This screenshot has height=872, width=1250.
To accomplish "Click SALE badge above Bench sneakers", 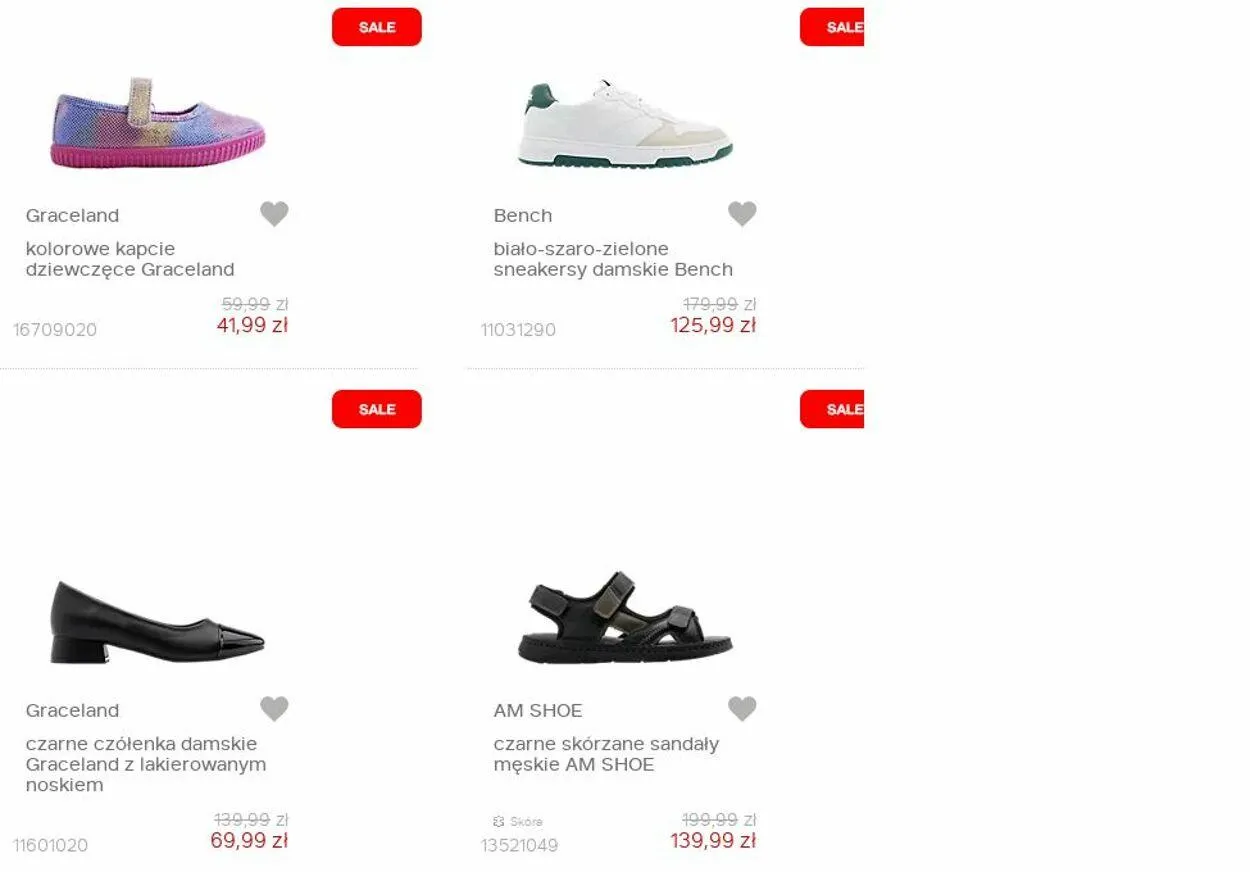I will coord(832,27).
